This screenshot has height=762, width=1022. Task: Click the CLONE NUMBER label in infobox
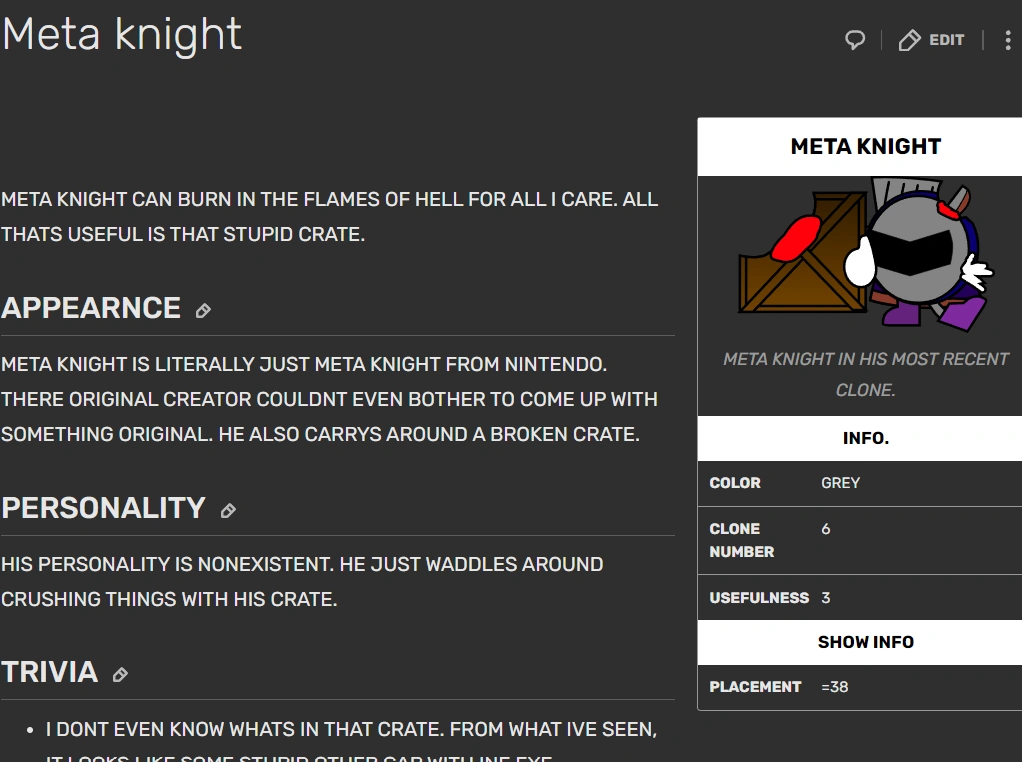pos(741,540)
